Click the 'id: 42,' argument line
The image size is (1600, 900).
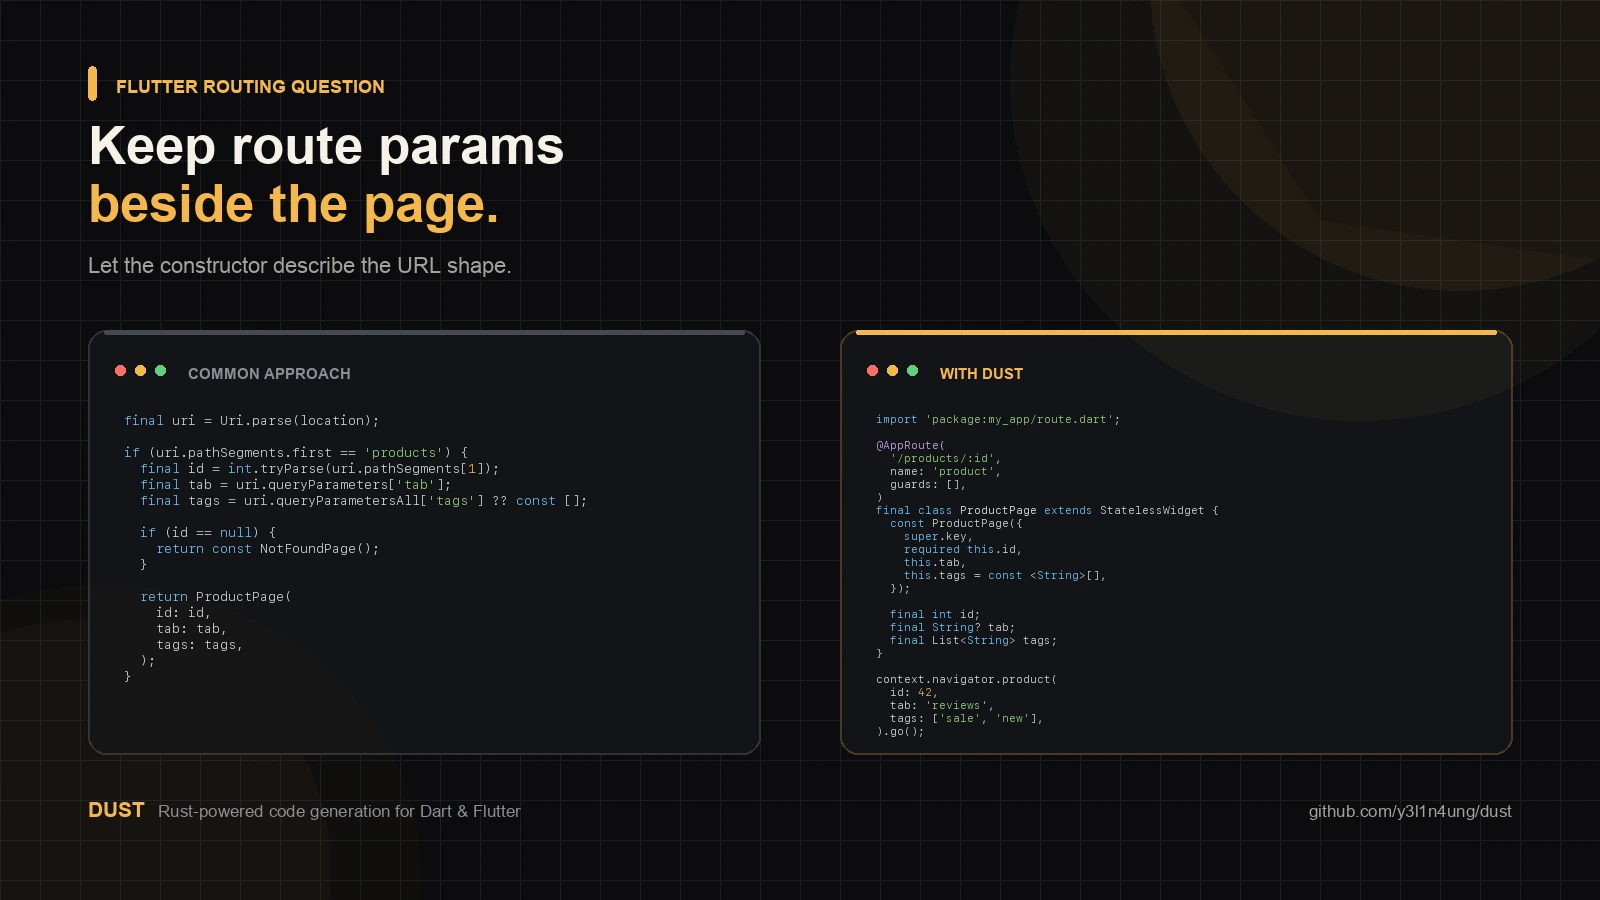pyautogui.click(x=914, y=693)
